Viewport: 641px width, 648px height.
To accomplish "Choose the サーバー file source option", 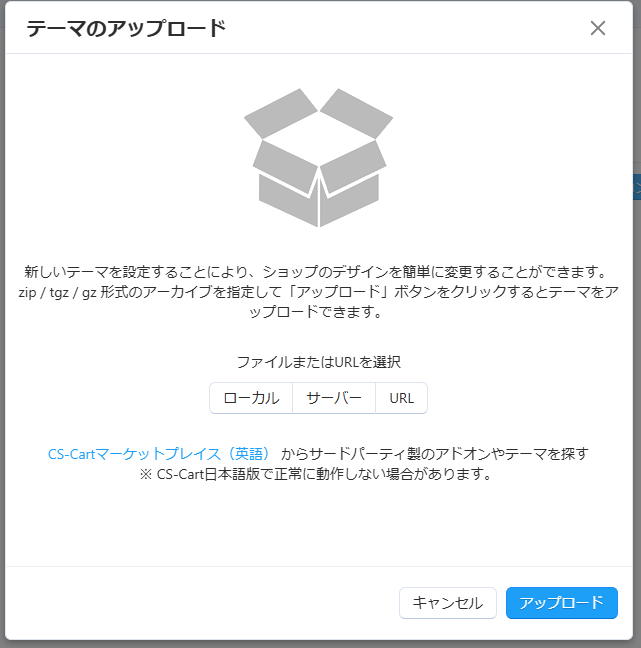I will coord(334,398).
